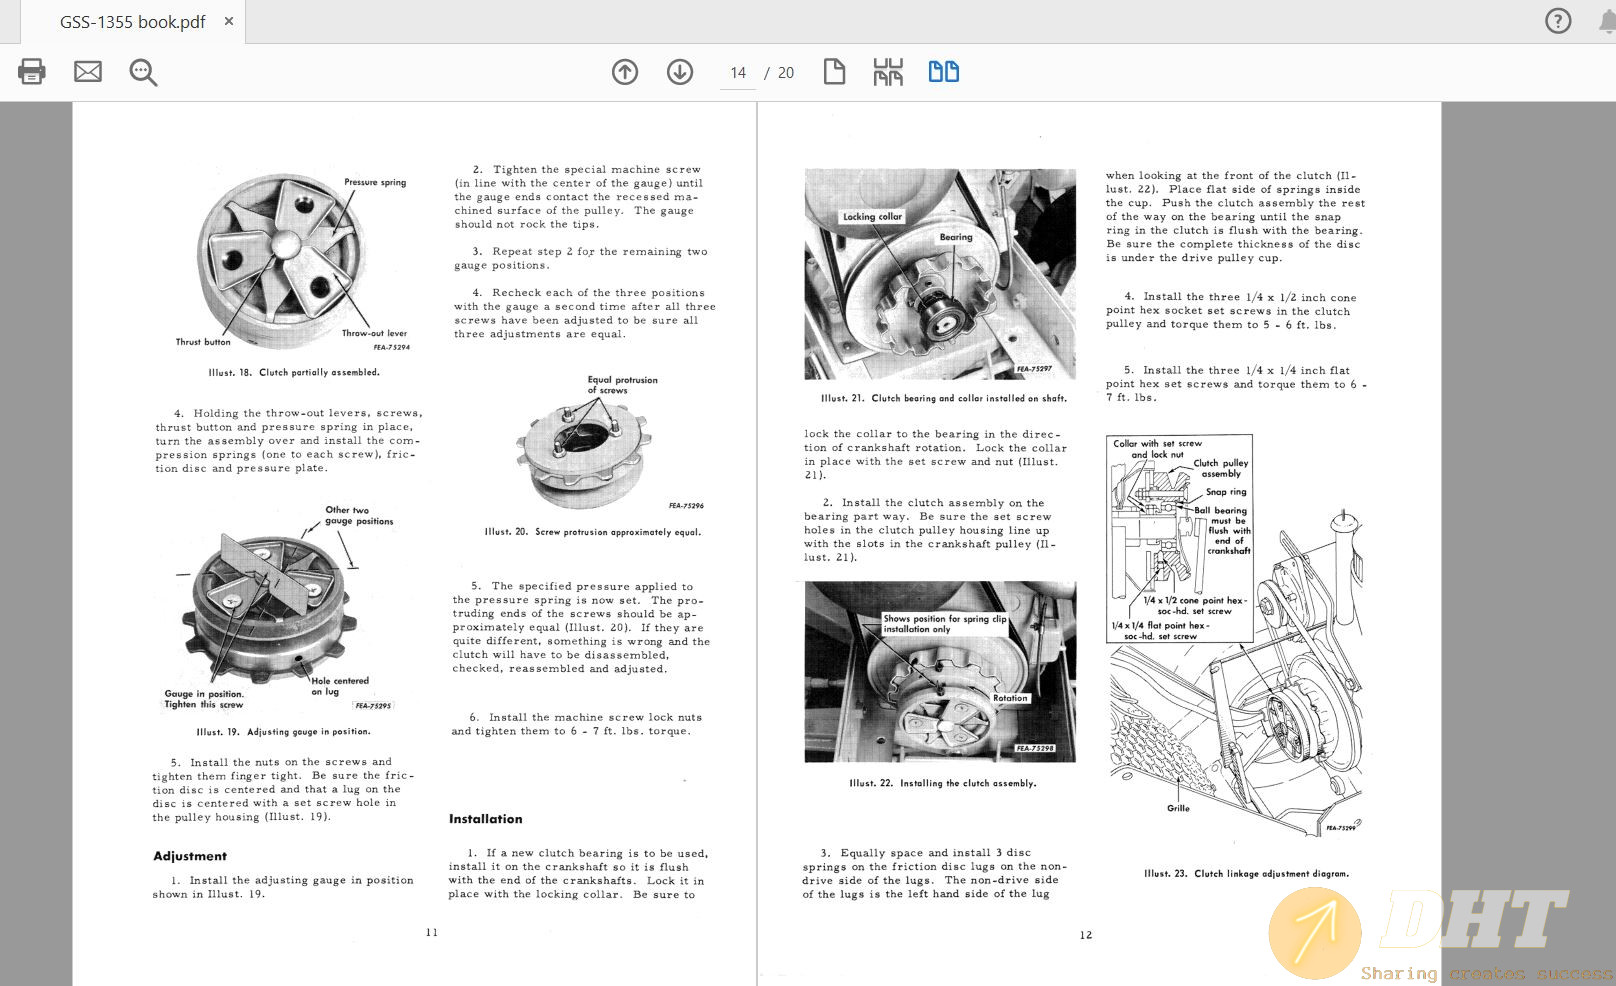Click the Illust. 22 installing clutch photo
1616x986 pixels.
tap(940, 671)
